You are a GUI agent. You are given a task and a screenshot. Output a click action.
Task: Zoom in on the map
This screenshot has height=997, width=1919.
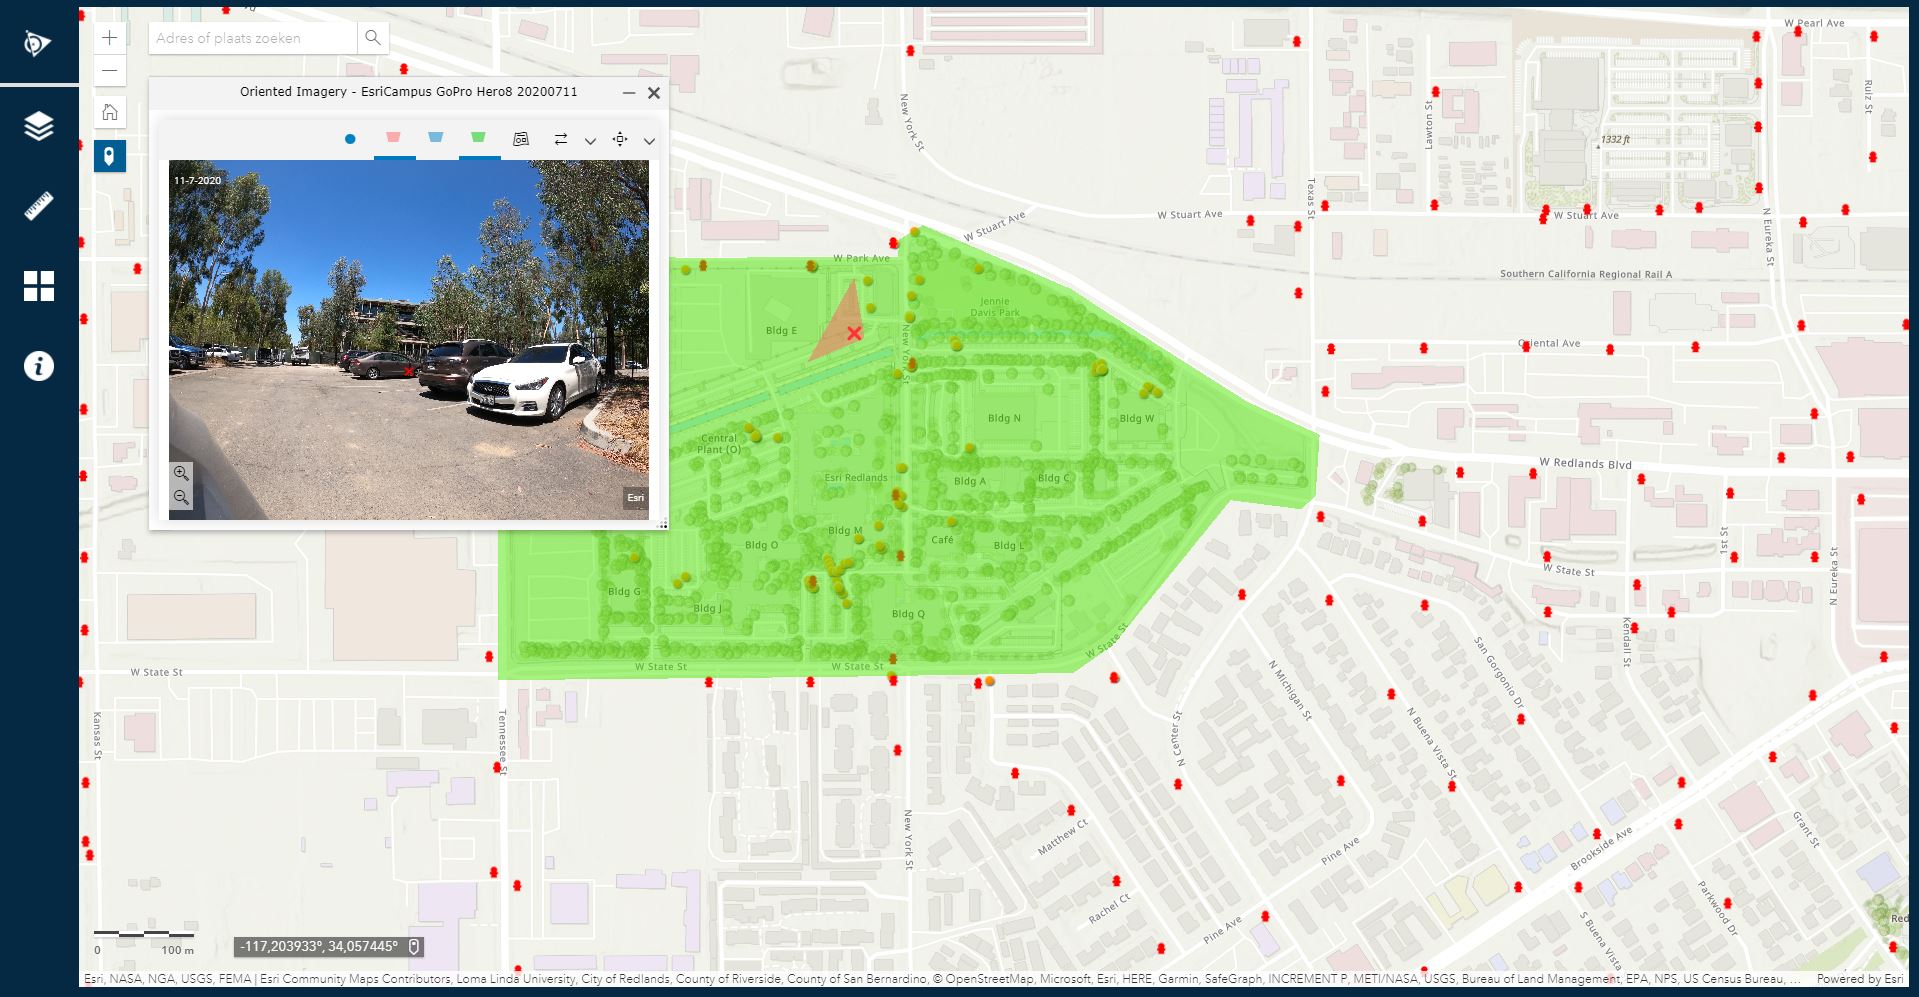point(110,38)
